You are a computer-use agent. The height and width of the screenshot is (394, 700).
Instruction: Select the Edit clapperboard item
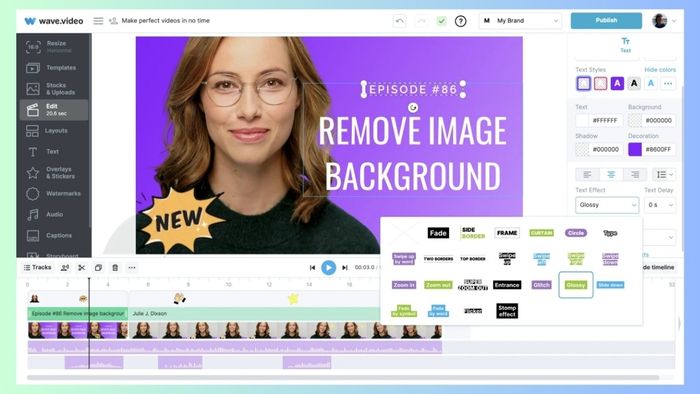coord(54,110)
